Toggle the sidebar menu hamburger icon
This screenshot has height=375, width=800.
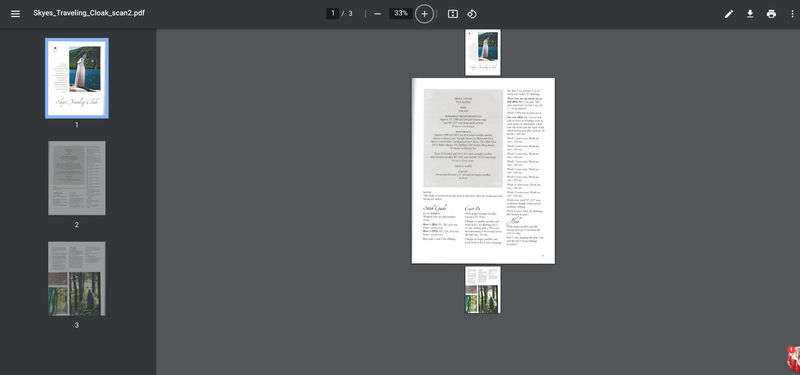click(15, 14)
